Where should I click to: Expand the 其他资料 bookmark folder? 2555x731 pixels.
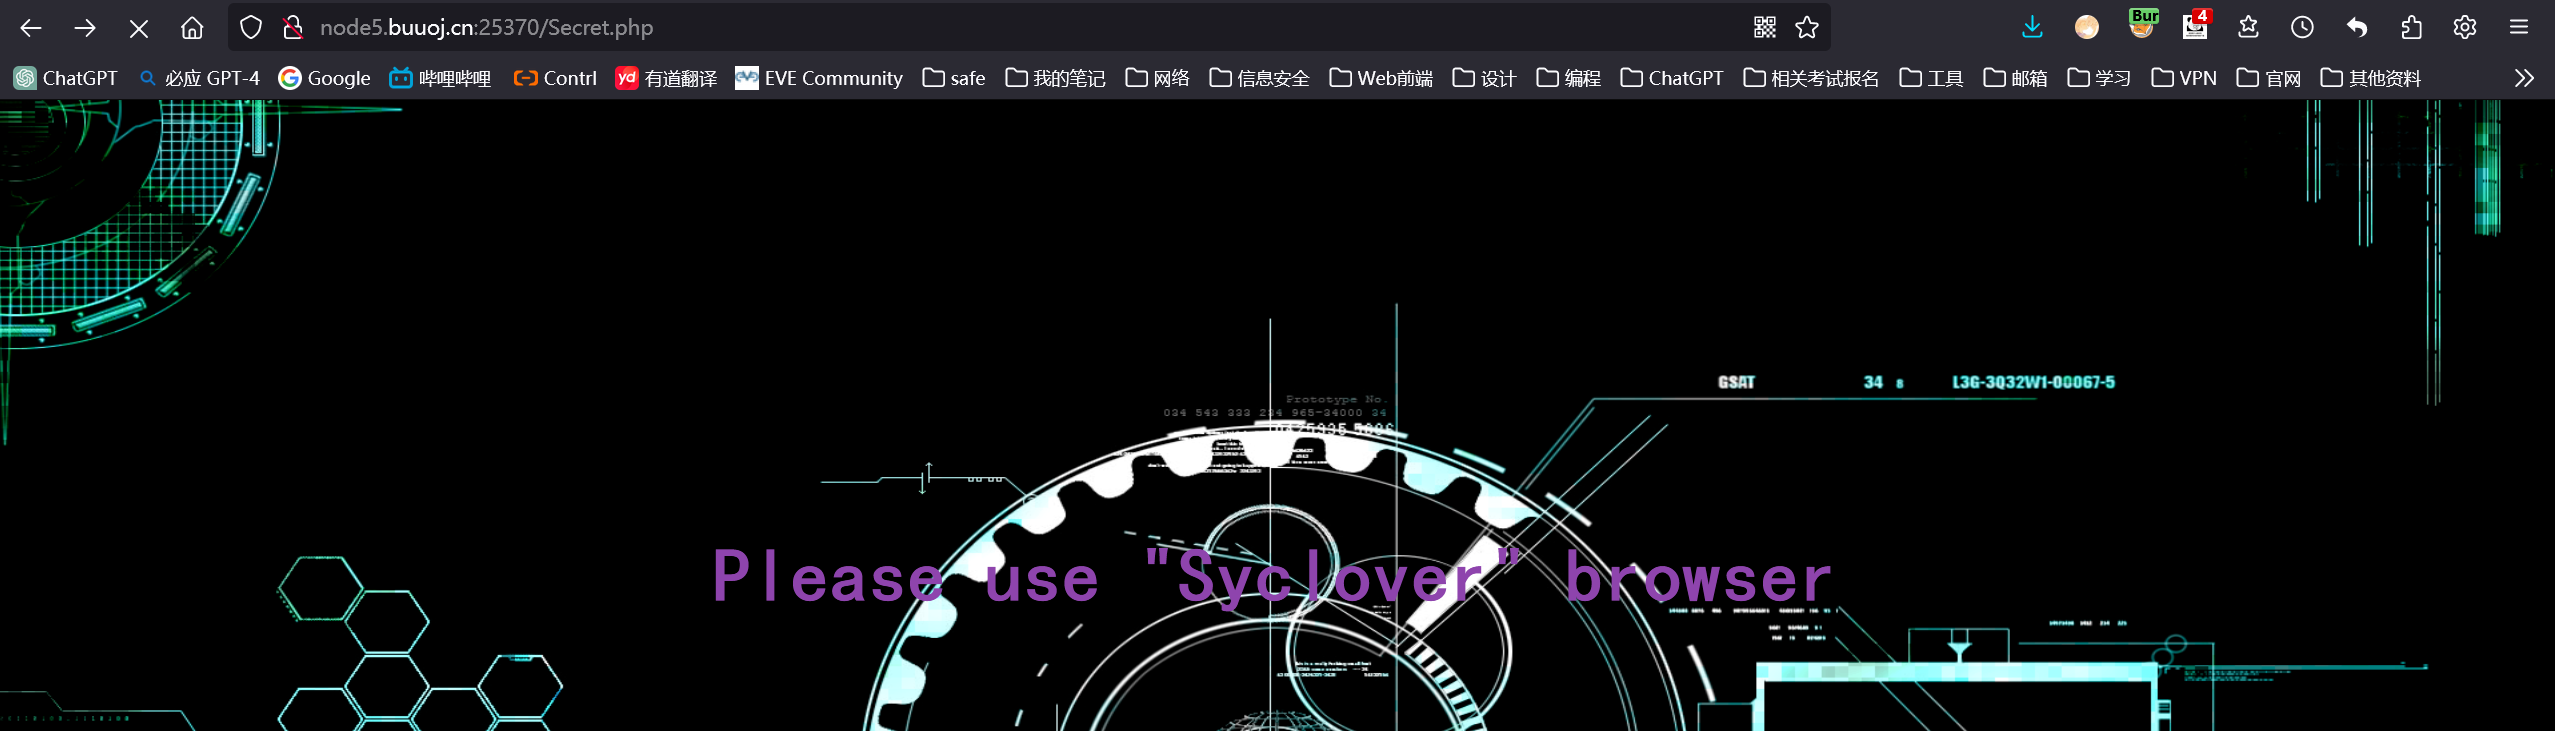[x=2371, y=78]
